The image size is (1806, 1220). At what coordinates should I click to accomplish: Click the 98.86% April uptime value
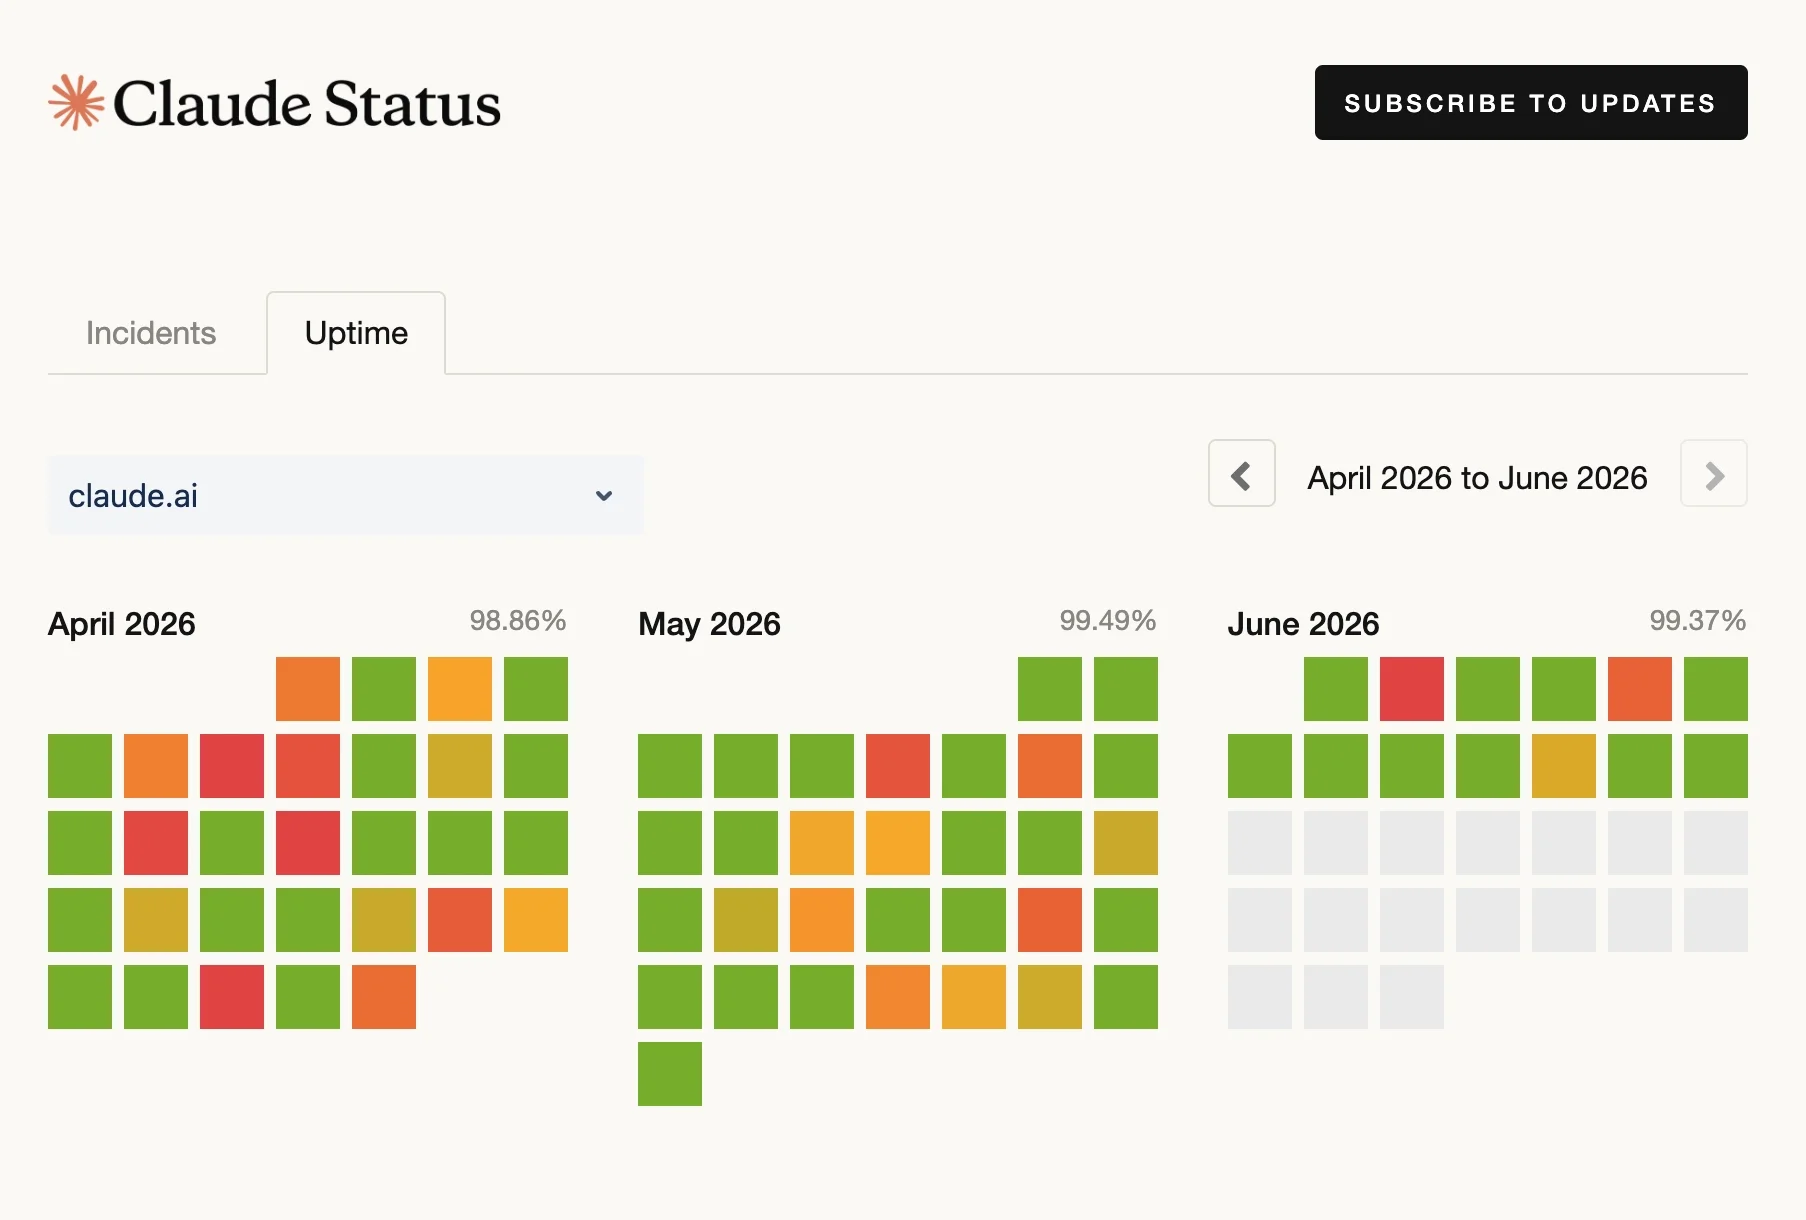pos(518,620)
